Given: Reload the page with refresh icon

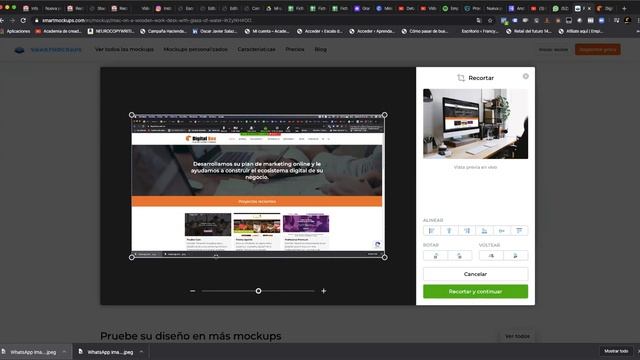Looking at the screenshot, I should point(23,20).
